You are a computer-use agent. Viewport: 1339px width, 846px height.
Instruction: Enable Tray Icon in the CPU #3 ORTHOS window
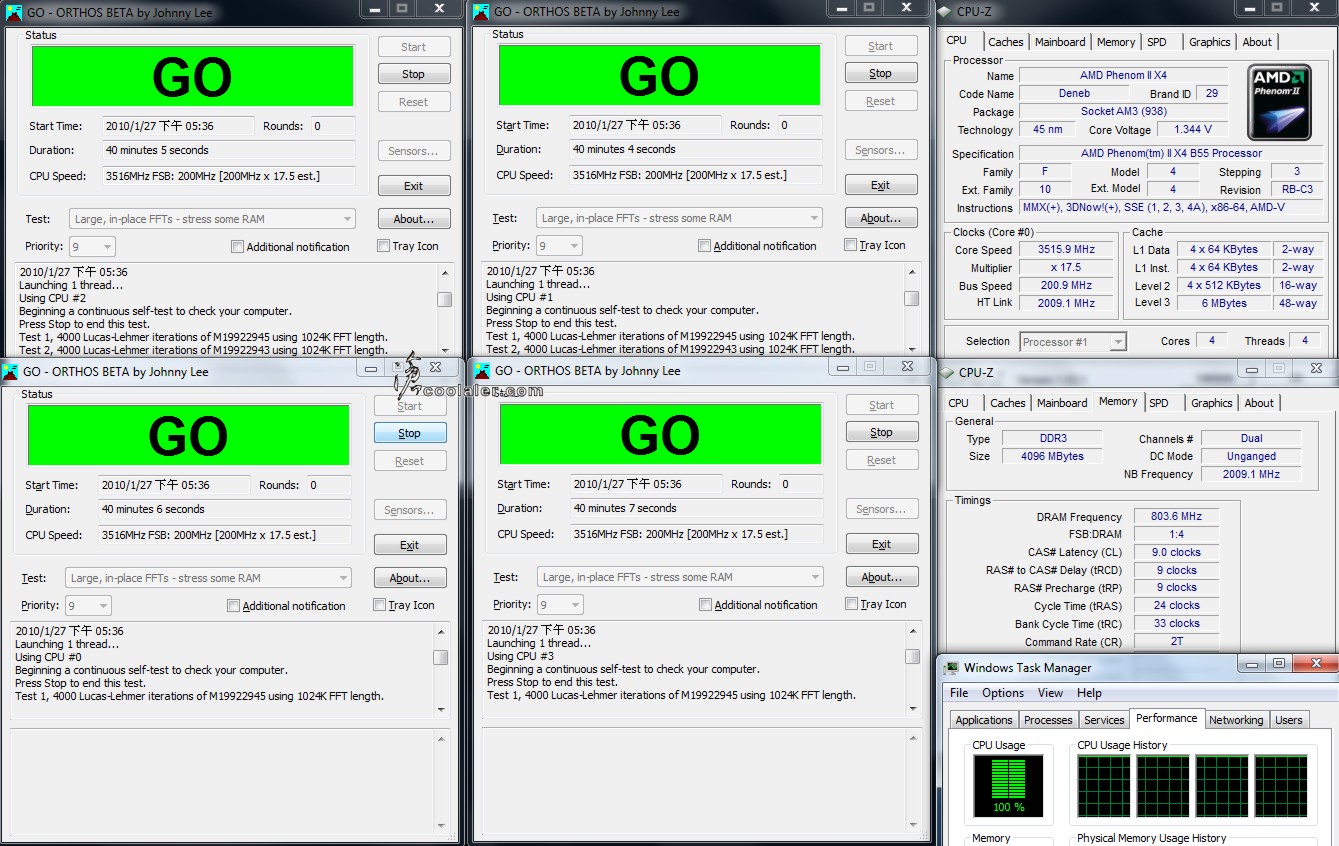[852, 604]
